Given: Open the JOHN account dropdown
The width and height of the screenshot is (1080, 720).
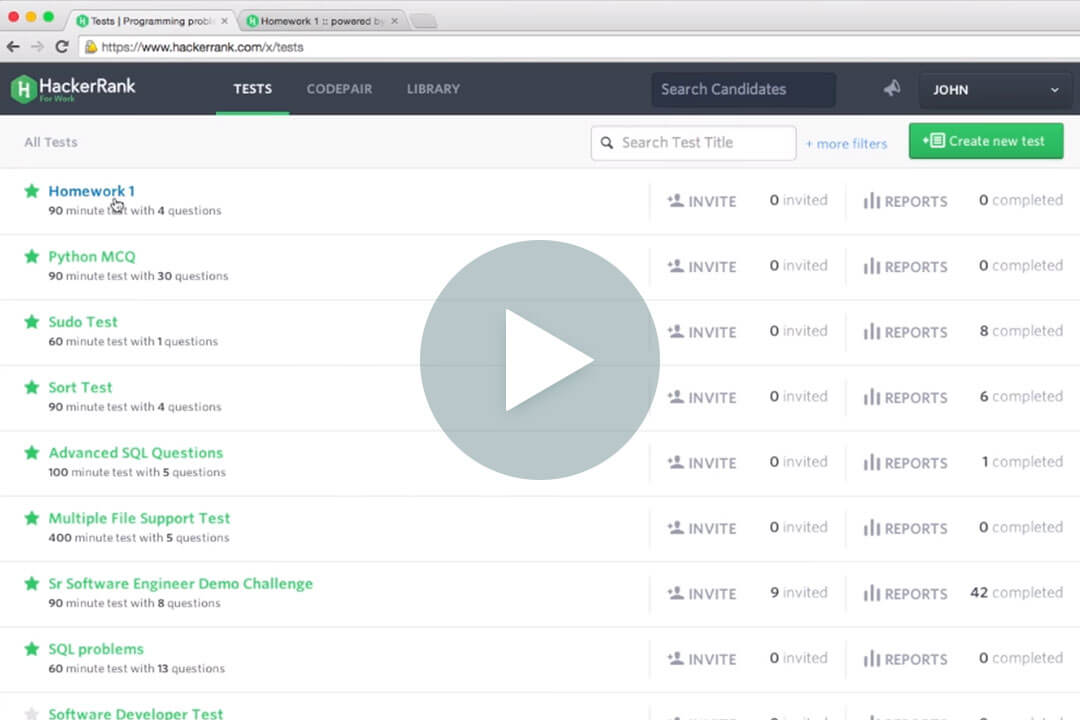Looking at the screenshot, I should [x=995, y=90].
